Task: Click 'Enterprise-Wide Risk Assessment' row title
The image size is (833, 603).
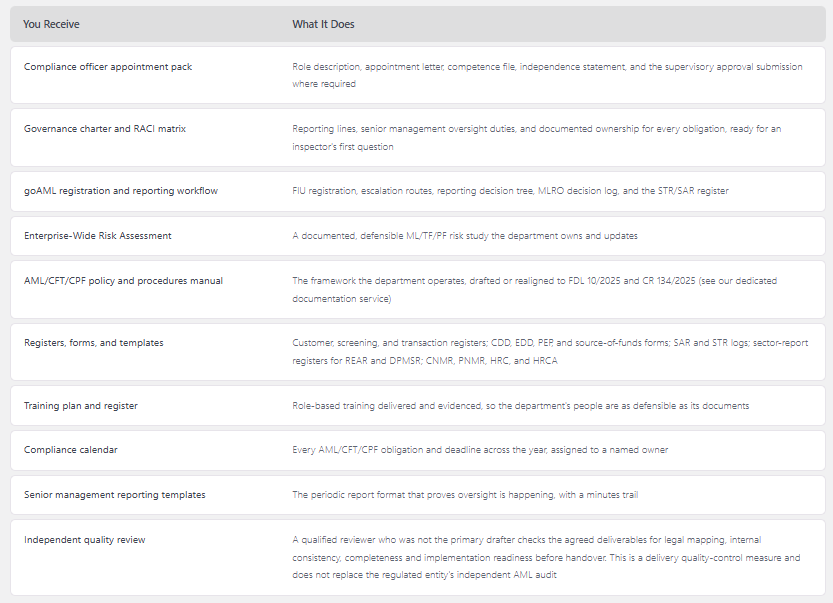Action: 98,235
